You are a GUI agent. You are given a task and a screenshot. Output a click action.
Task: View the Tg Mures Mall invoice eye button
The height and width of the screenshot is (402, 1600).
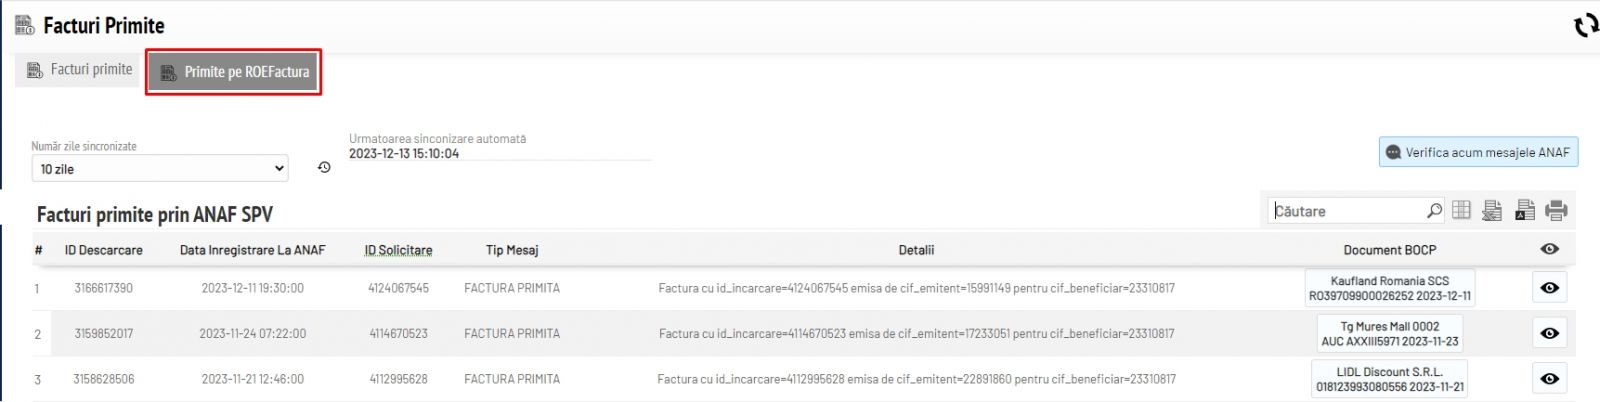(1549, 333)
